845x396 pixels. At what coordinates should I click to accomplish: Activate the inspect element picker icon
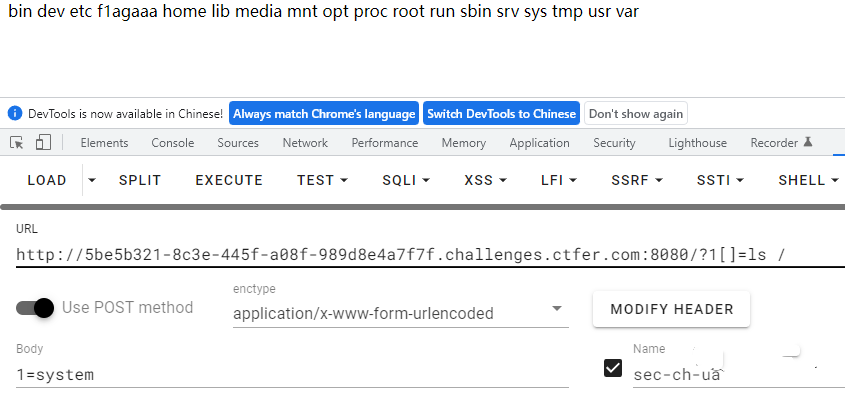click(x=17, y=143)
